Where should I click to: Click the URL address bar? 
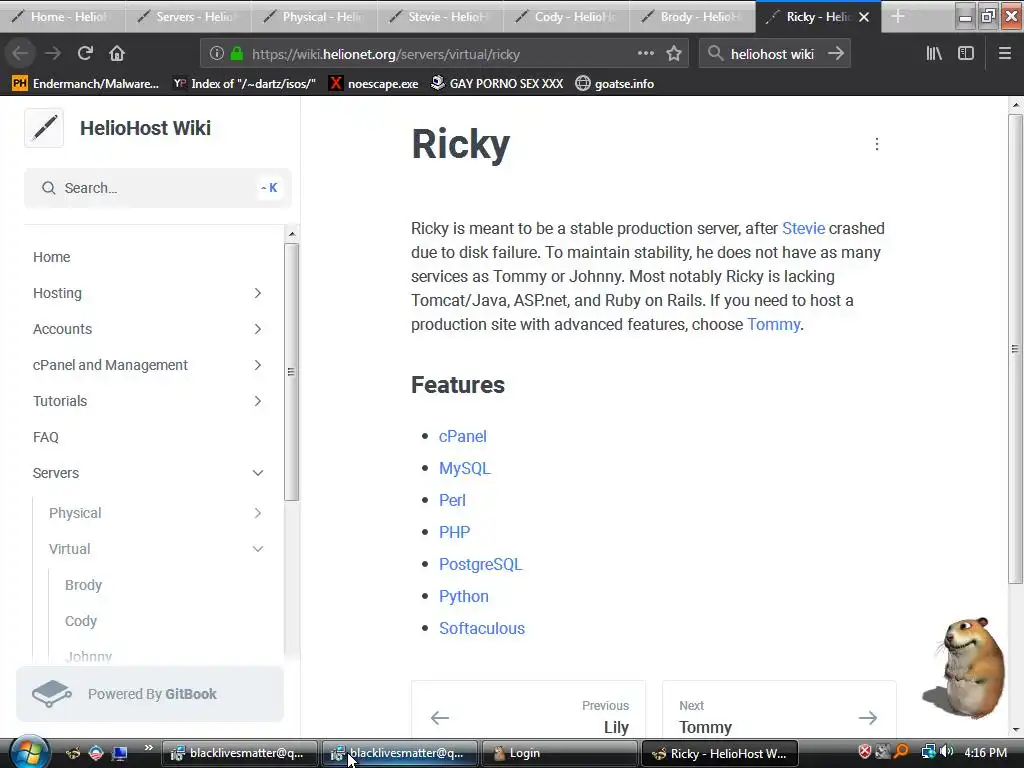tap(444, 54)
